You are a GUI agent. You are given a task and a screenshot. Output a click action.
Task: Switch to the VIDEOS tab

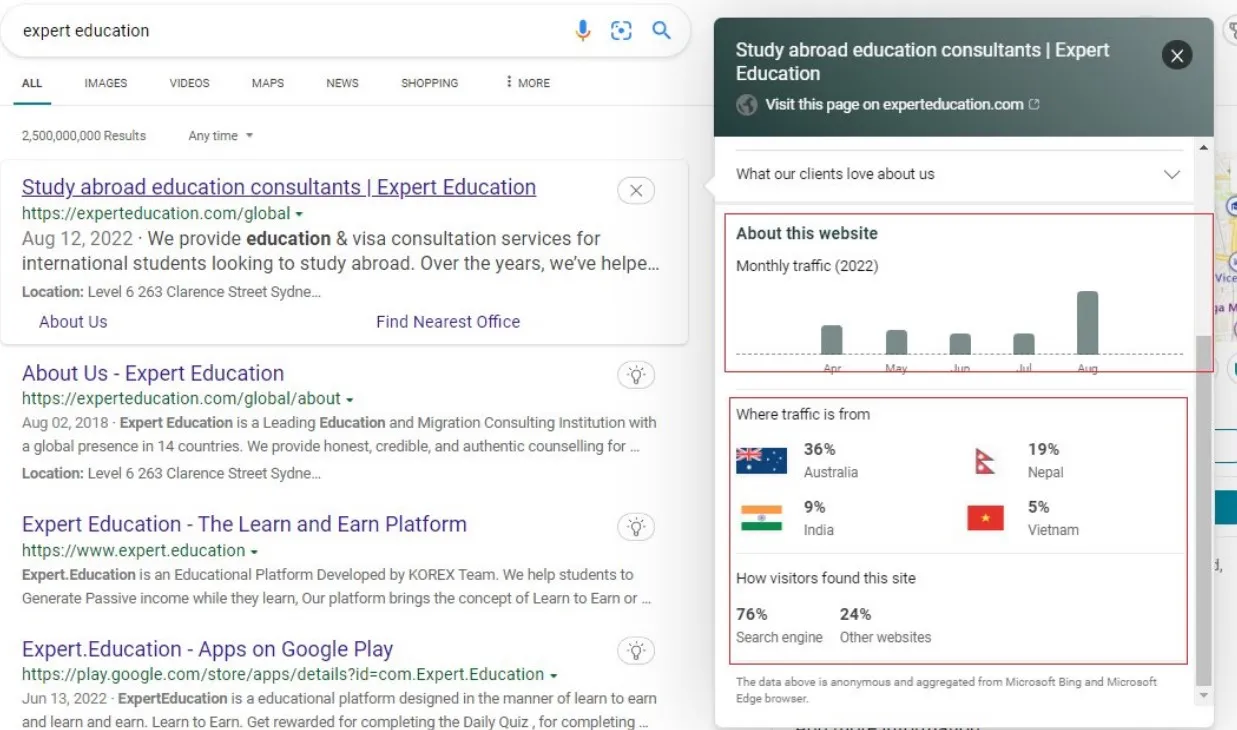pos(190,83)
